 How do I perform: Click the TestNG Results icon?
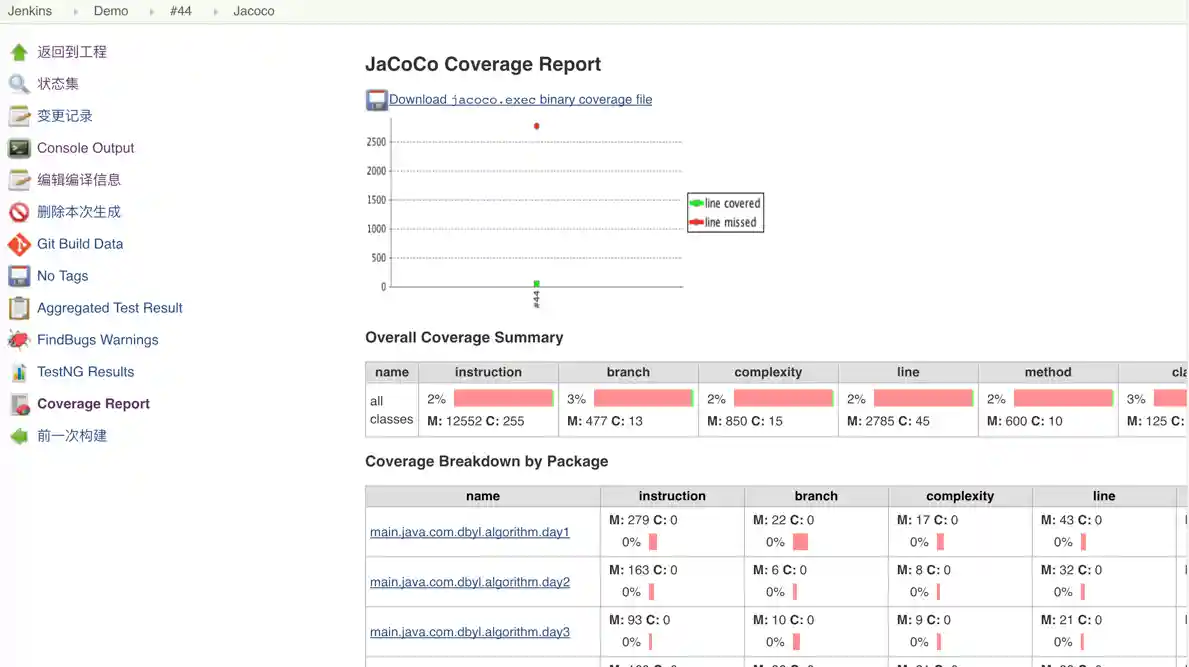point(19,372)
